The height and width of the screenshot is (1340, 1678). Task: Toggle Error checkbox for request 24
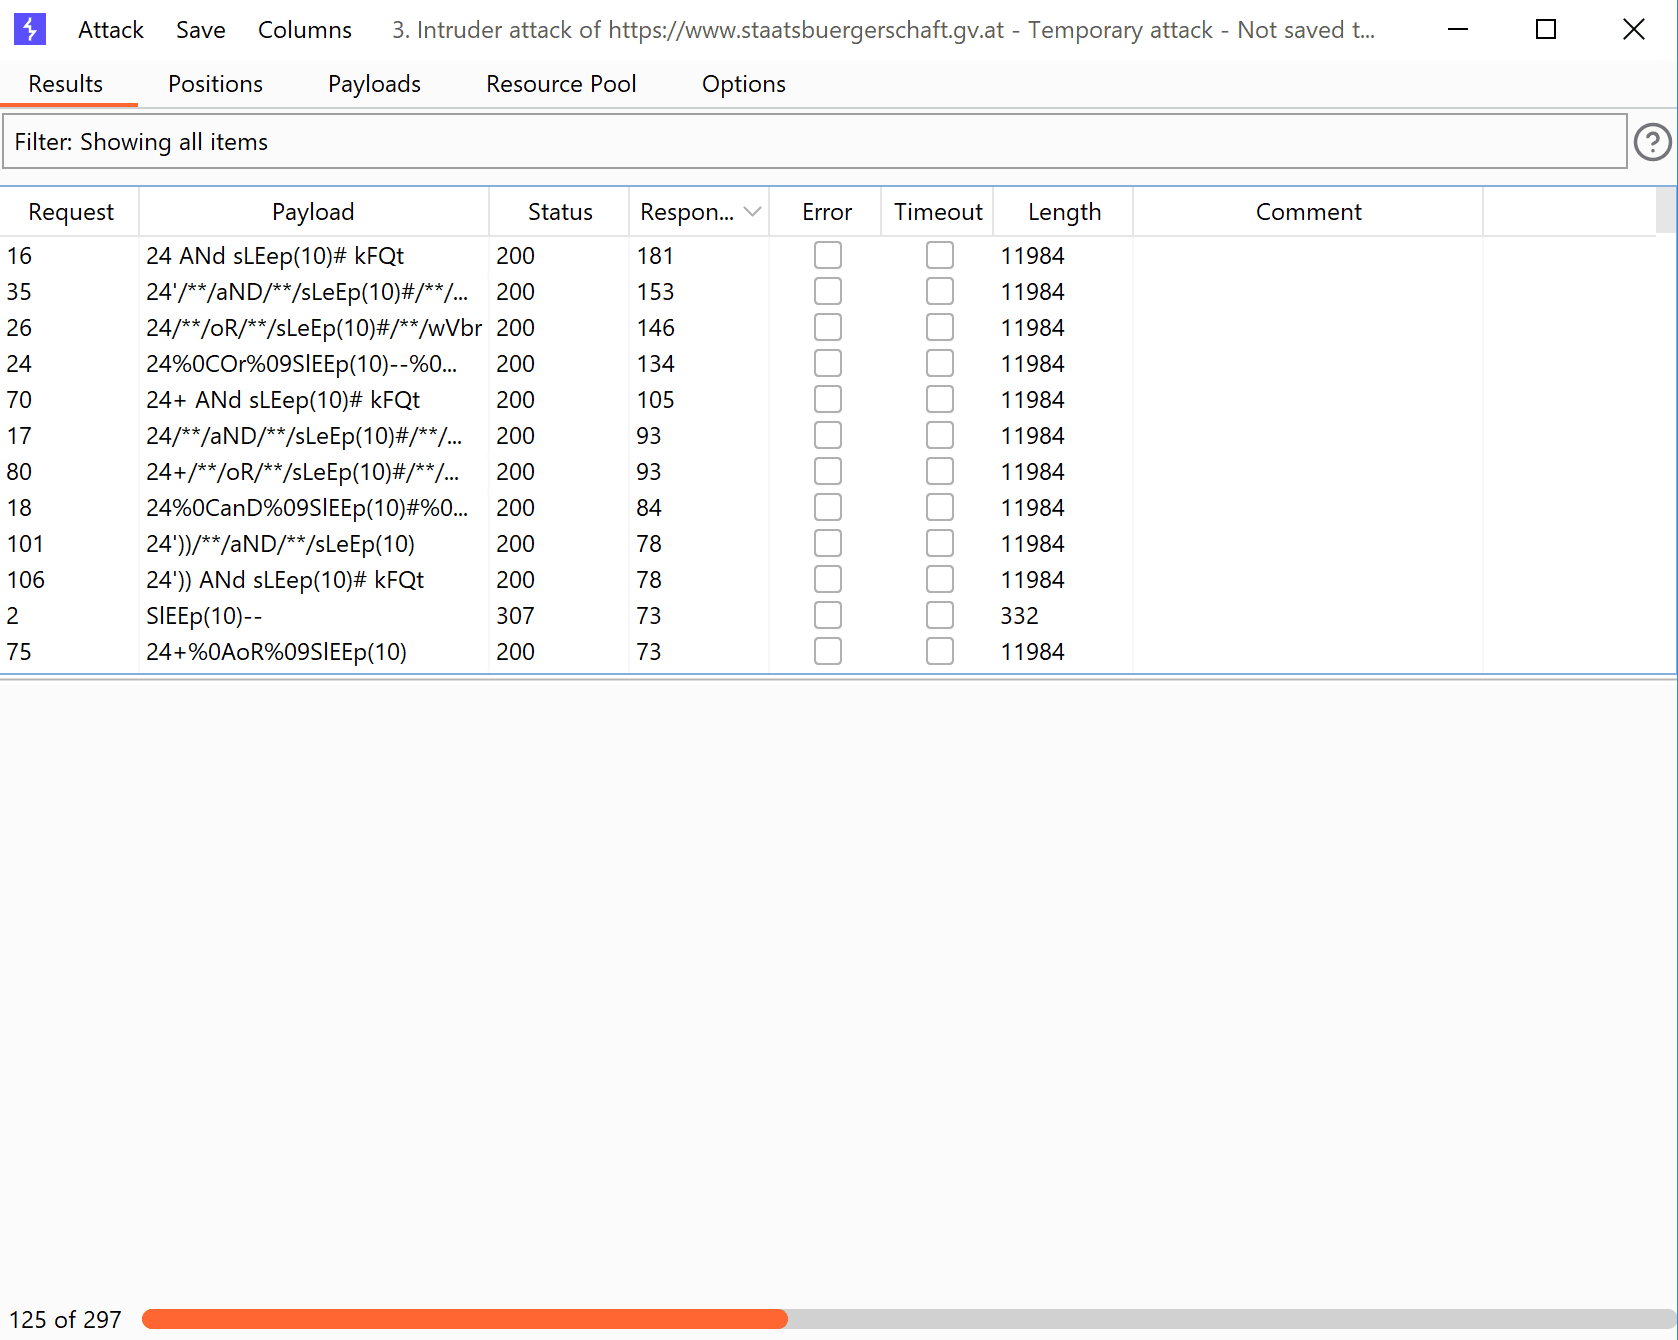pyautogui.click(x=828, y=364)
